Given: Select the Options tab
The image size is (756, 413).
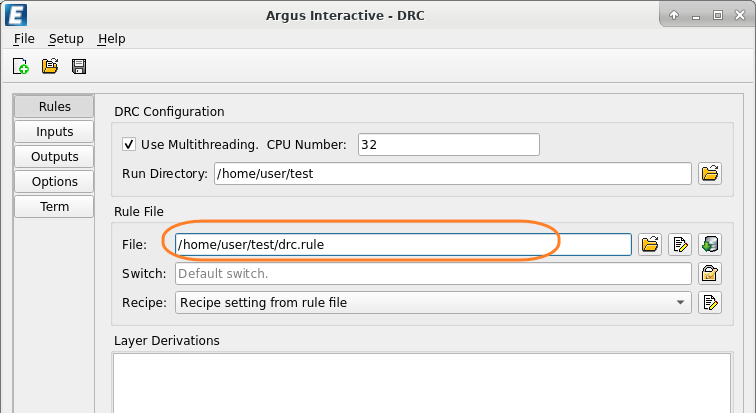Looking at the screenshot, I should pyautogui.click(x=54, y=181).
